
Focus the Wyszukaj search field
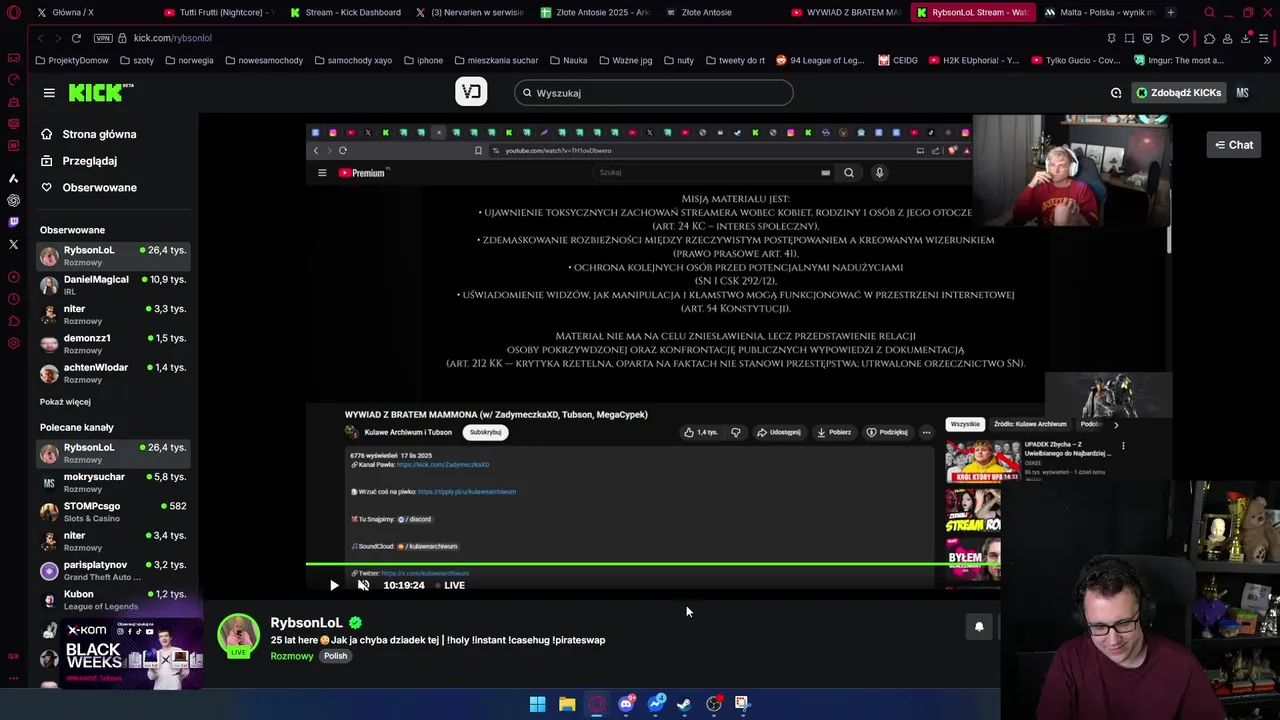click(x=654, y=93)
